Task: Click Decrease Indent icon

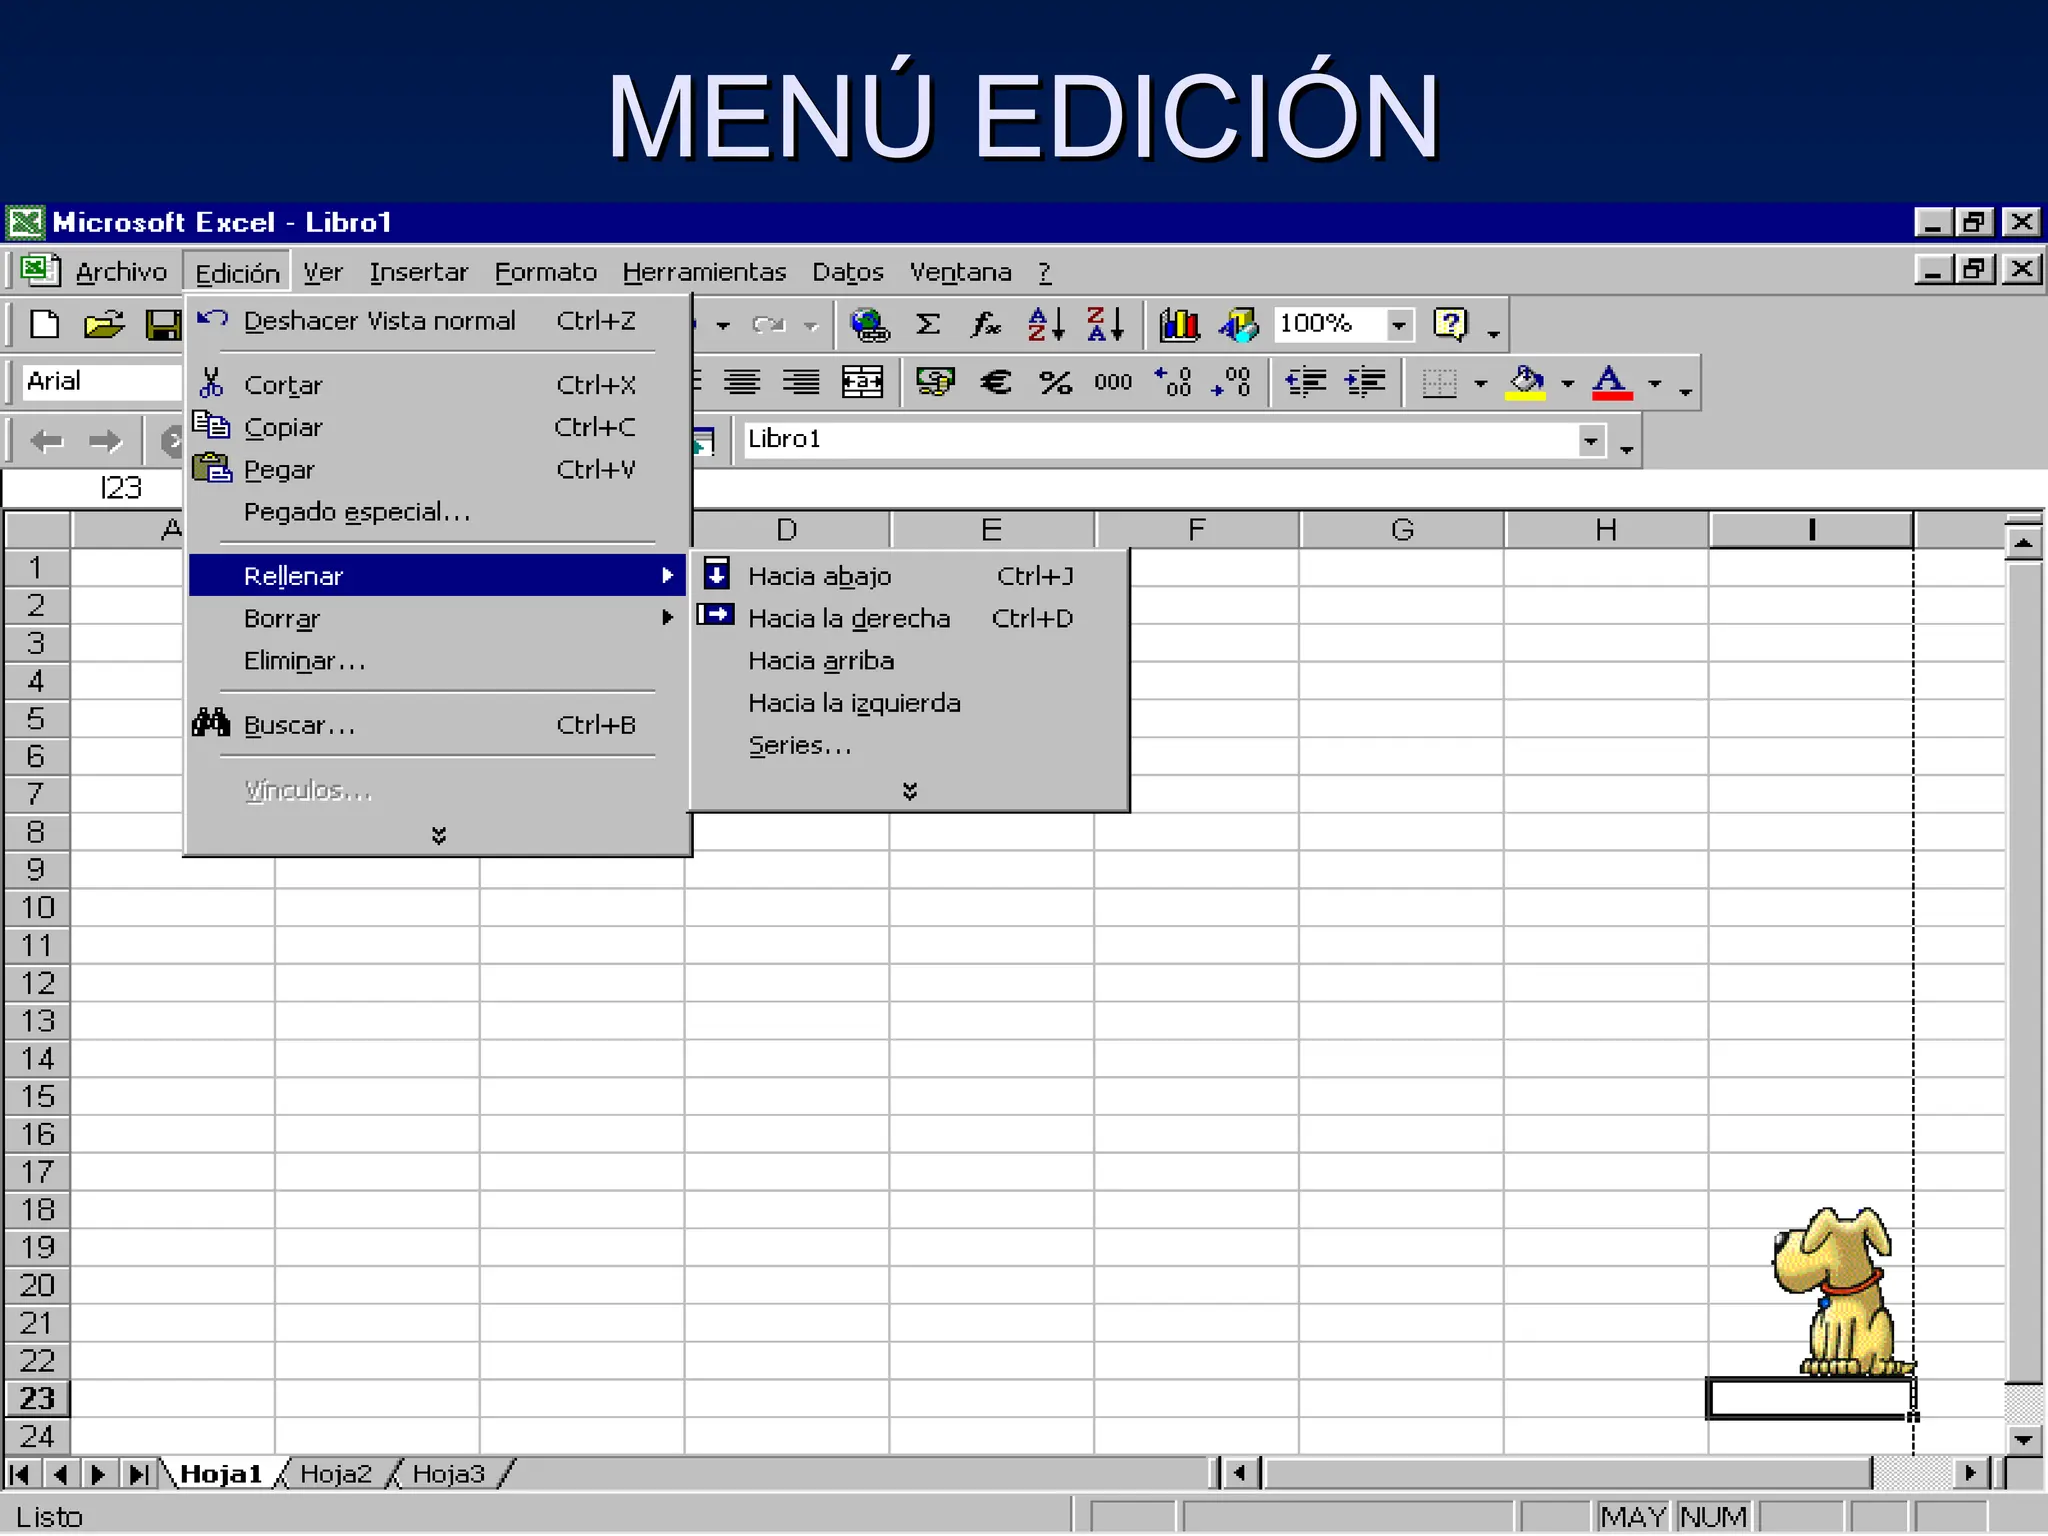Action: (x=1305, y=381)
